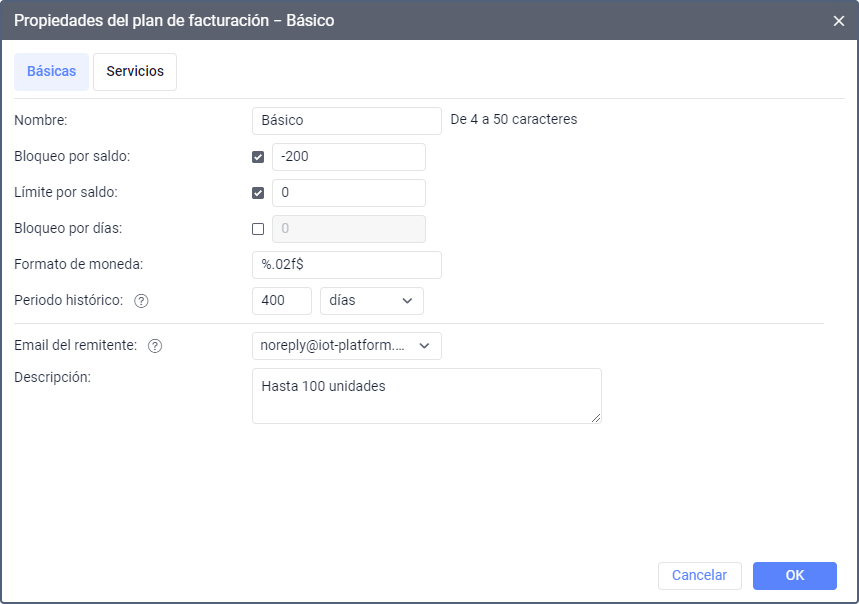The width and height of the screenshot is (859, 604).
Task: Uncheck the Bloqueo por saldo checkbox
Action: (258, 157)
